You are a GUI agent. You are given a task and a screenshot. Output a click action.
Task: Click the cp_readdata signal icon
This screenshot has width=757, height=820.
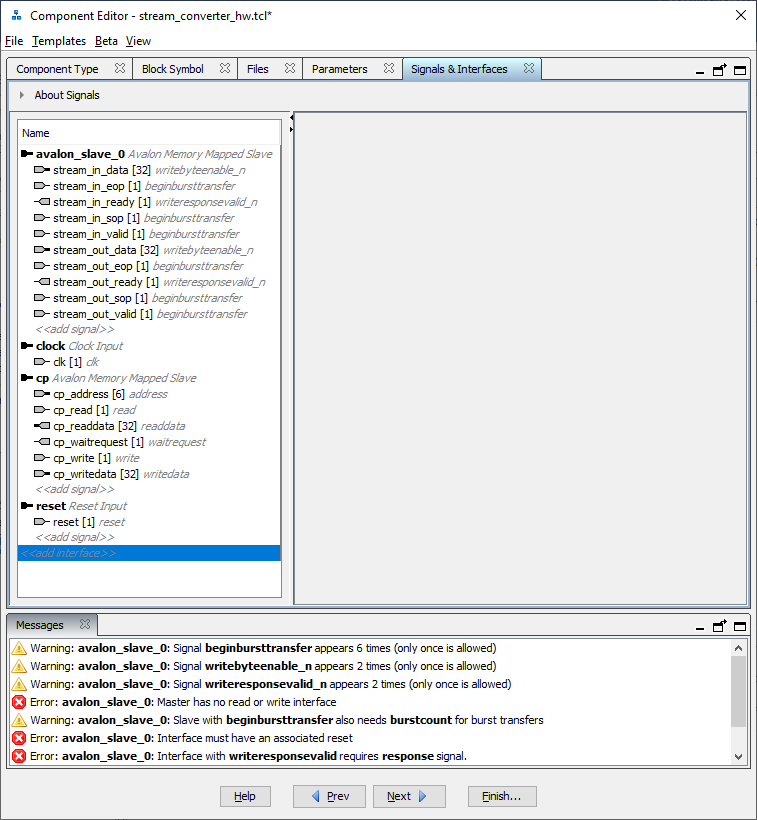41,426
